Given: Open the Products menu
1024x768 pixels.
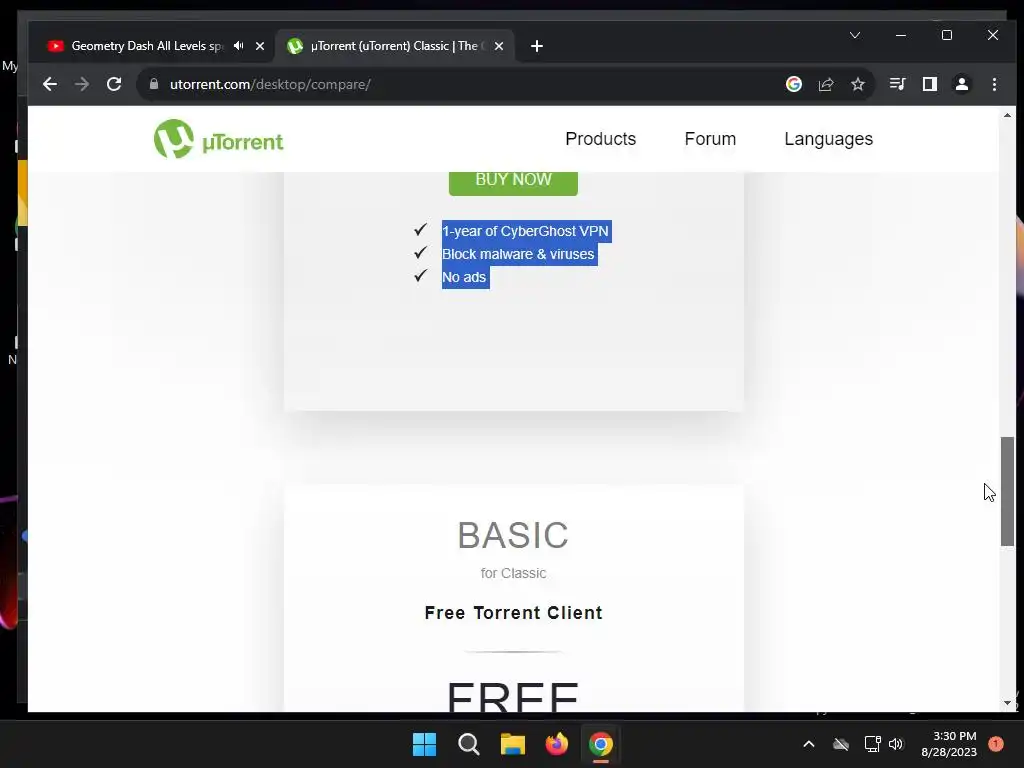Looking at the screenshot, I should 600,139.
